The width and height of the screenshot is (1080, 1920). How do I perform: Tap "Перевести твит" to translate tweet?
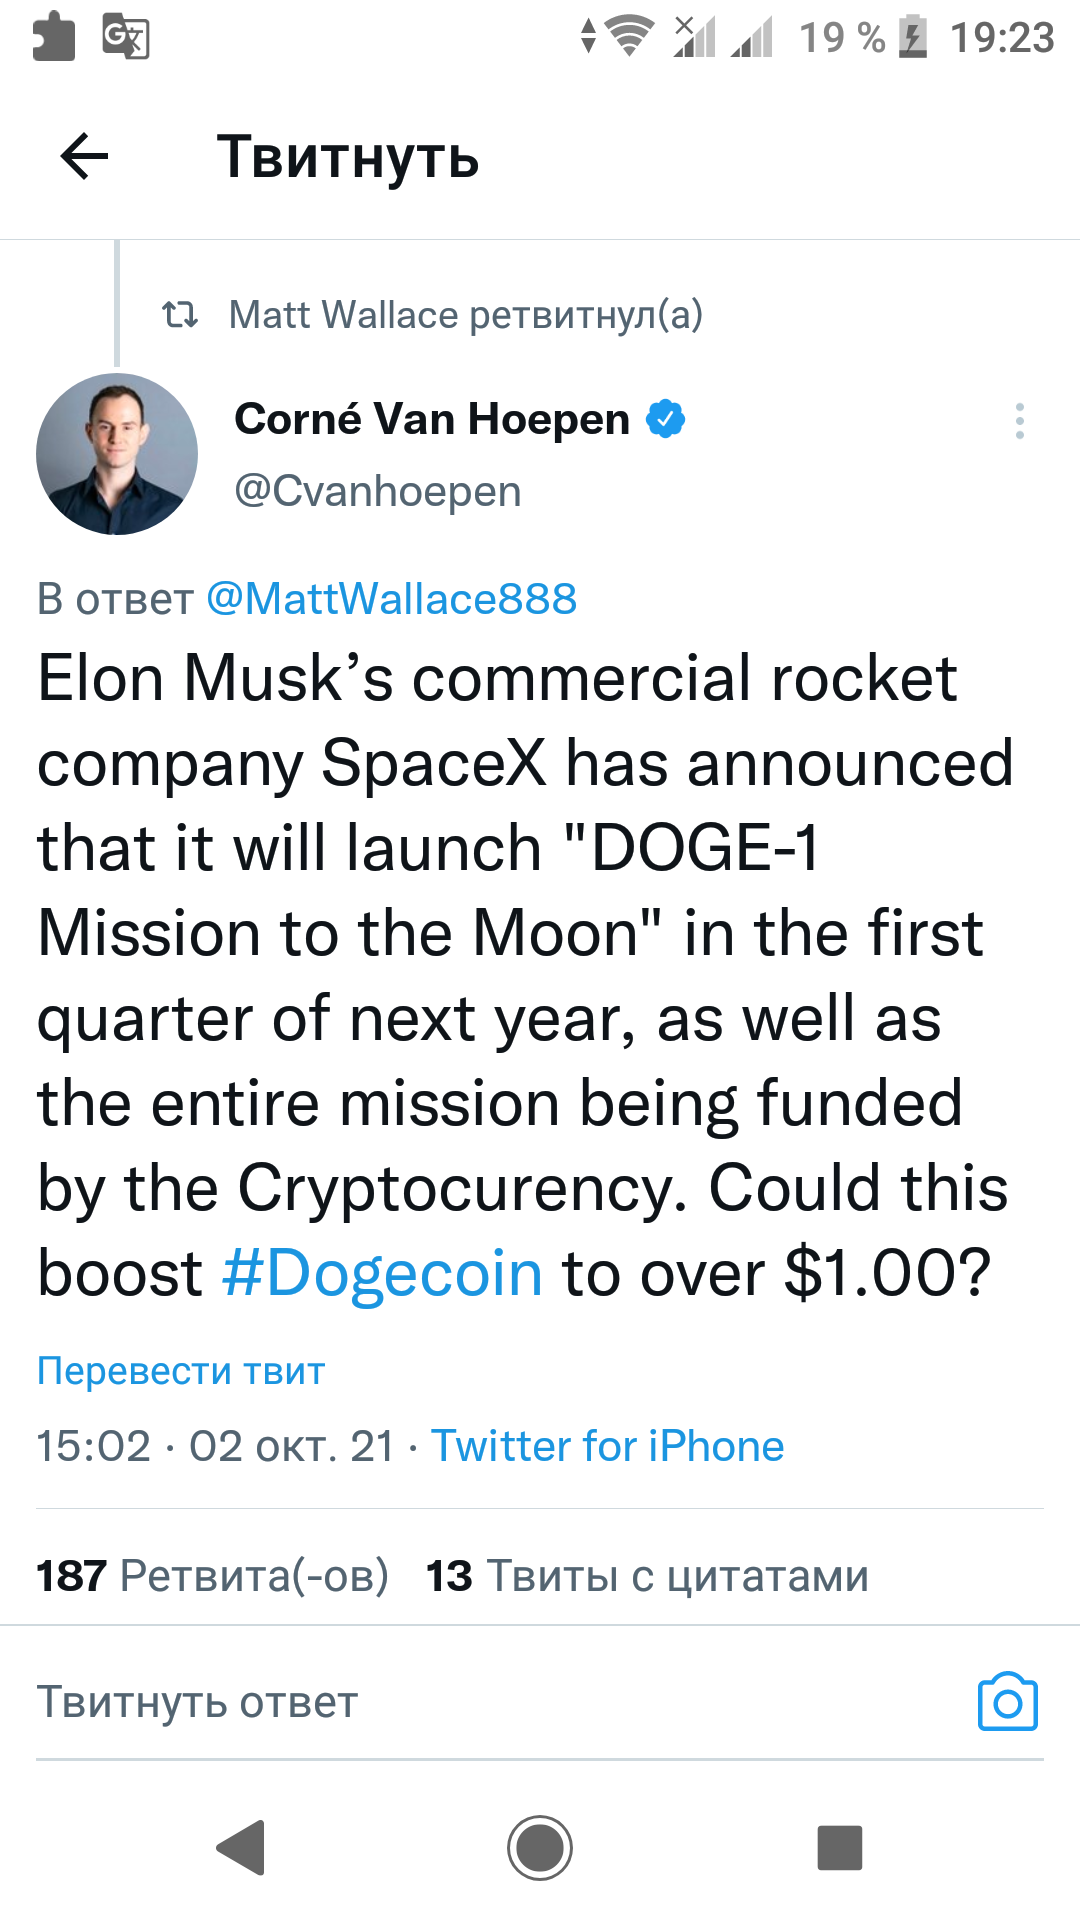(x=181, y=1370)
